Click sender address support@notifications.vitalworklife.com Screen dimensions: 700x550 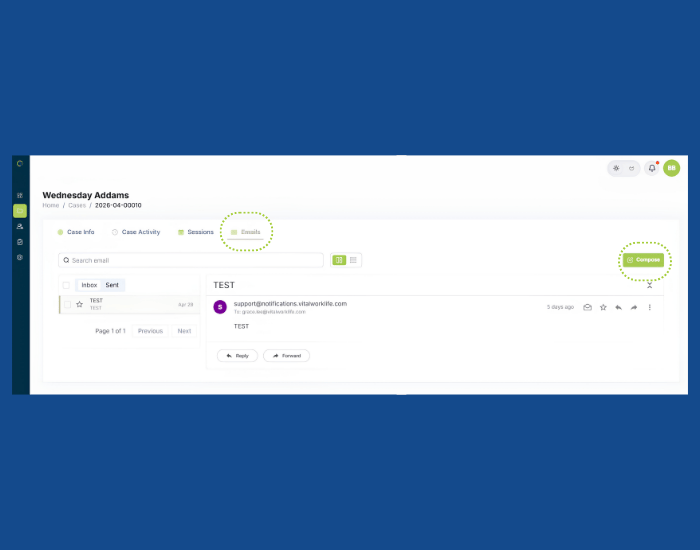tap(290, 304)
